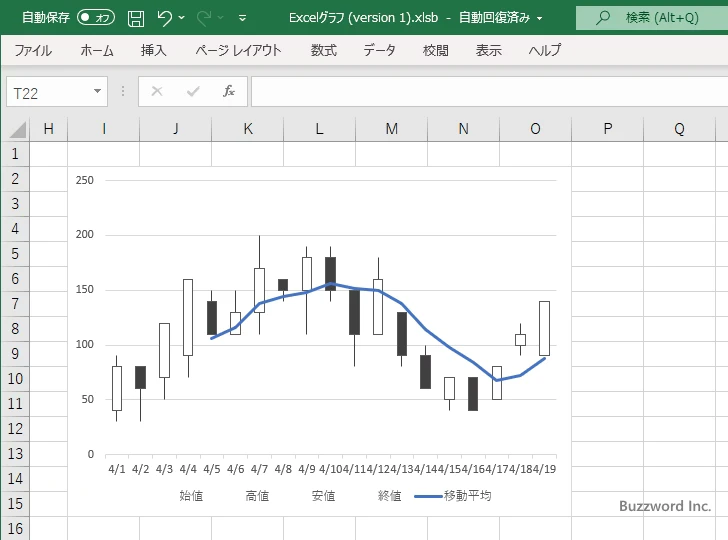Select row 13 header
The image size is (728, 540).
coord(15,454)
